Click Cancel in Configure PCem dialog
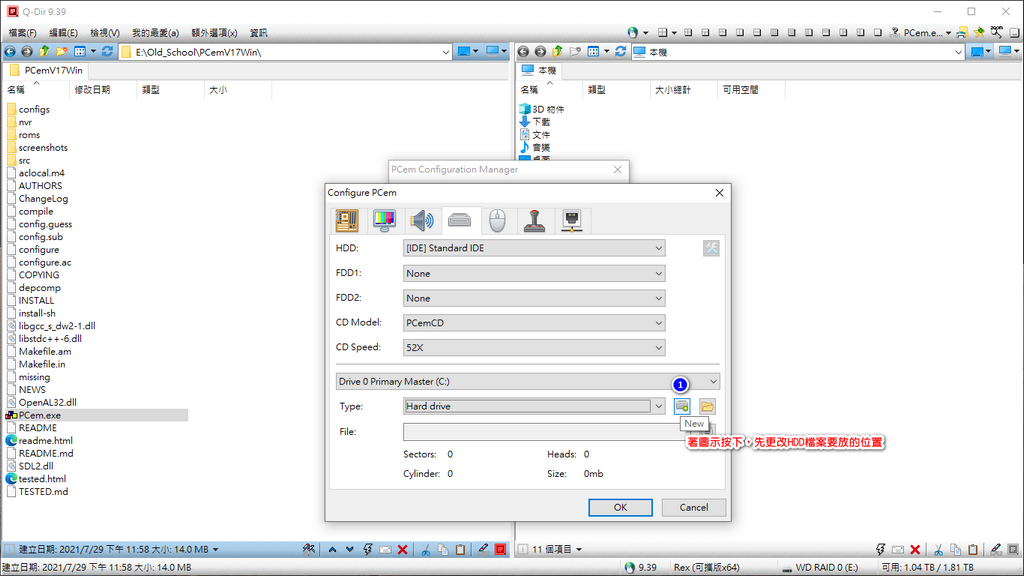This screenshot has width=1024, height=576. (x=694, y=507)
